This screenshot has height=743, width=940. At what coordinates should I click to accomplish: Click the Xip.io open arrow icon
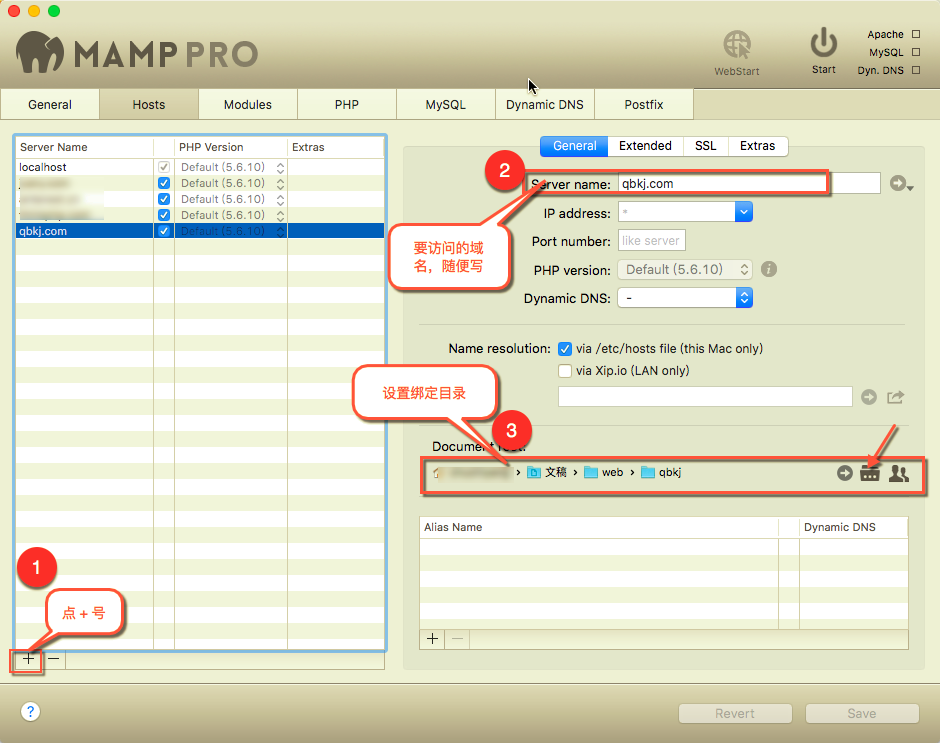[x=869, y=397]
